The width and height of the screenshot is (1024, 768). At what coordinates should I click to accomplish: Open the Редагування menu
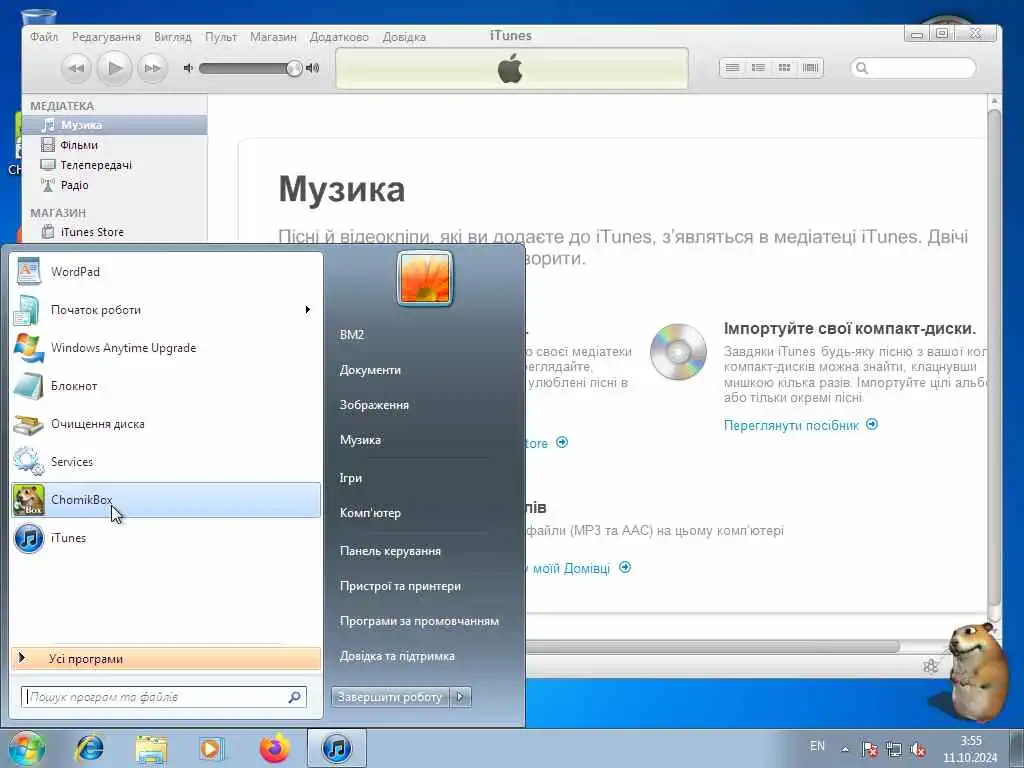pyautogui.click(x=106, y=37)
